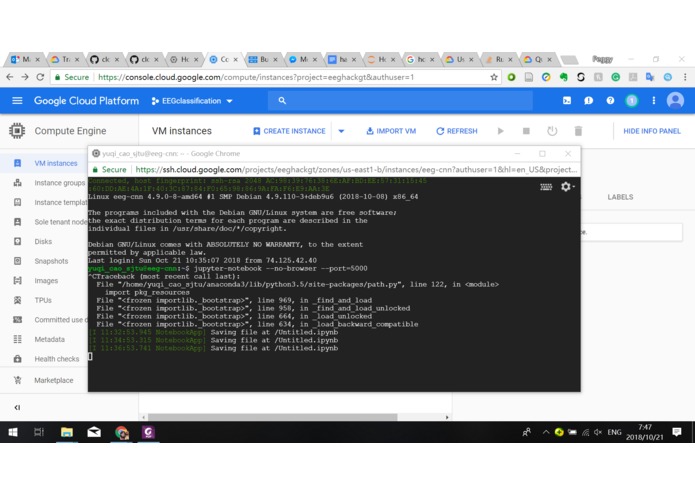Click the browser reload icon

click(40, 77)
